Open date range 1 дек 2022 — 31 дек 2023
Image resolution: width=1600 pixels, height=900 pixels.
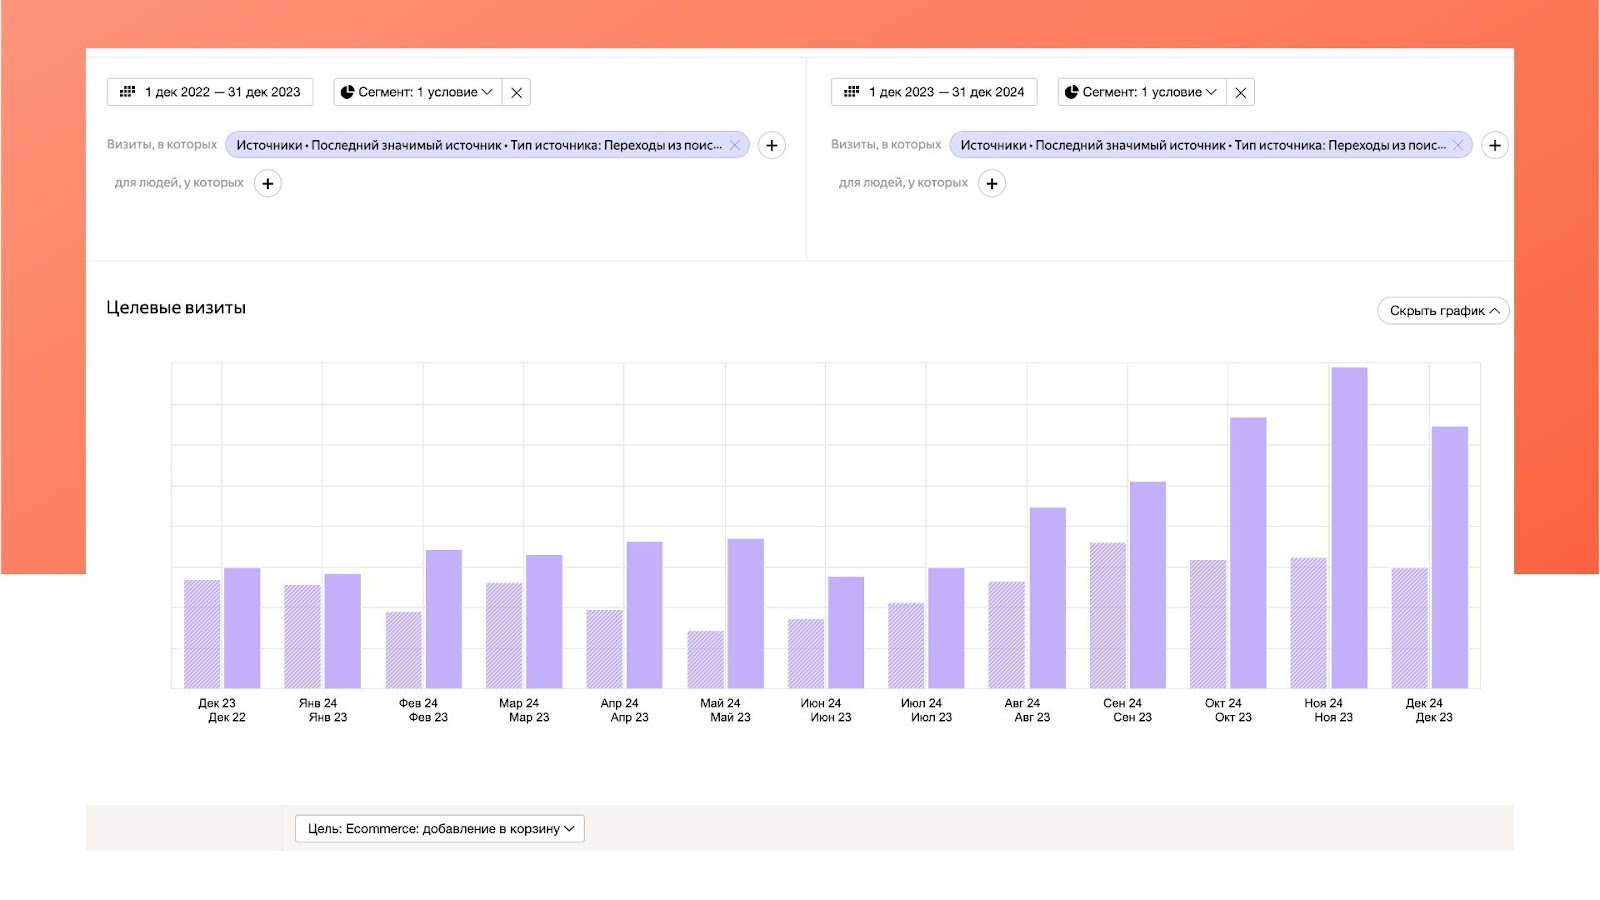point(222,92)
